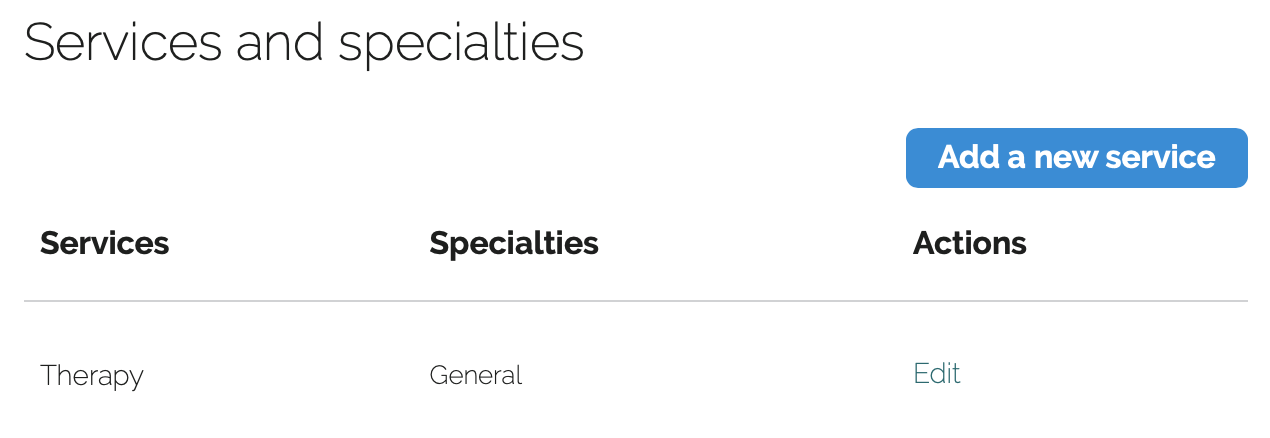Click the Therapy text in the table
This screenshot has height=438, width=1270.
point(92,376)
